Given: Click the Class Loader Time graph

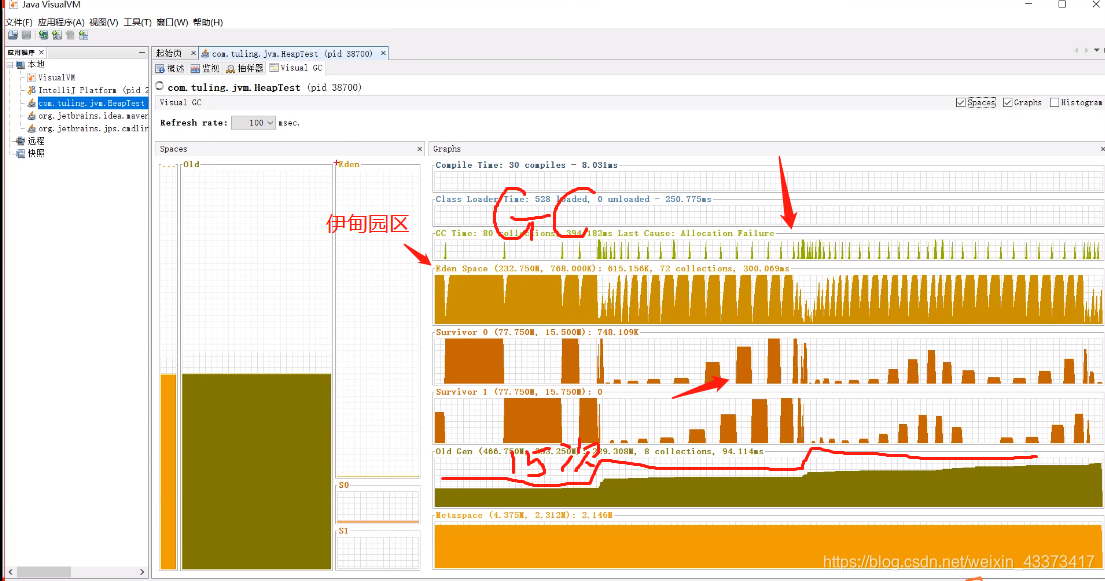Looking at the screenshot, I should pyautogui.click(x=768, y=215).
